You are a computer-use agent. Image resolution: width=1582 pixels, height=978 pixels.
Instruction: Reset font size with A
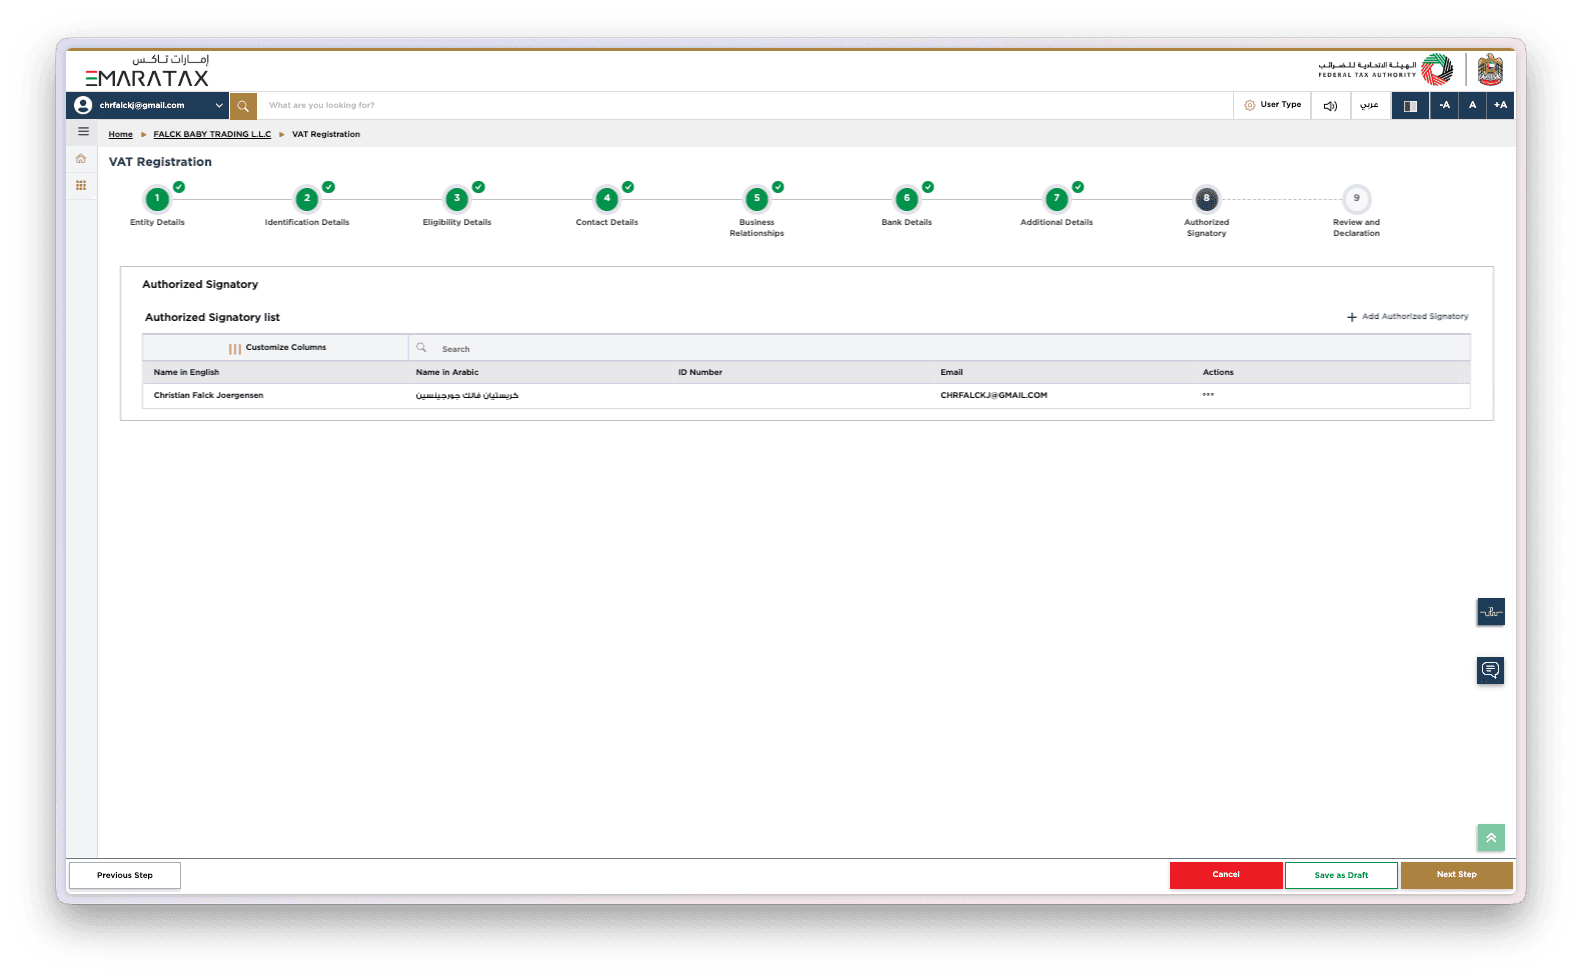1472,105
